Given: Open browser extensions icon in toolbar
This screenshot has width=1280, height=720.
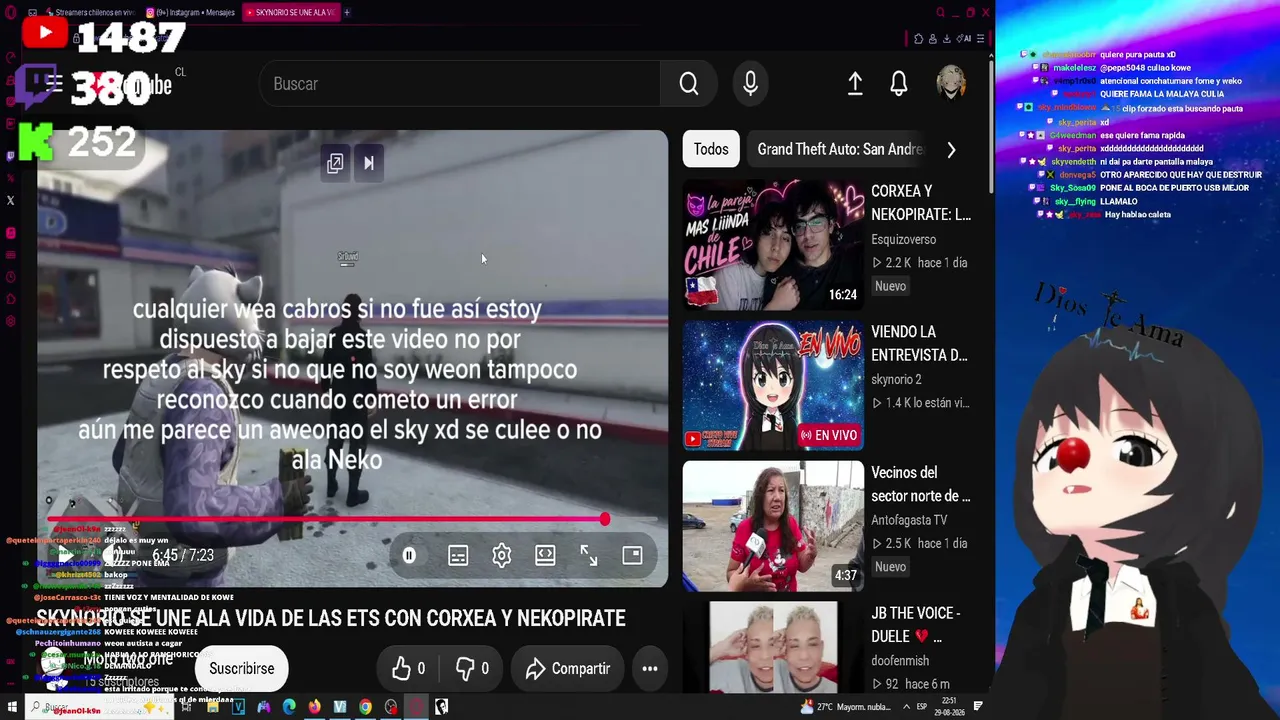Looking at the screenshot, I should tap(919, 39).
